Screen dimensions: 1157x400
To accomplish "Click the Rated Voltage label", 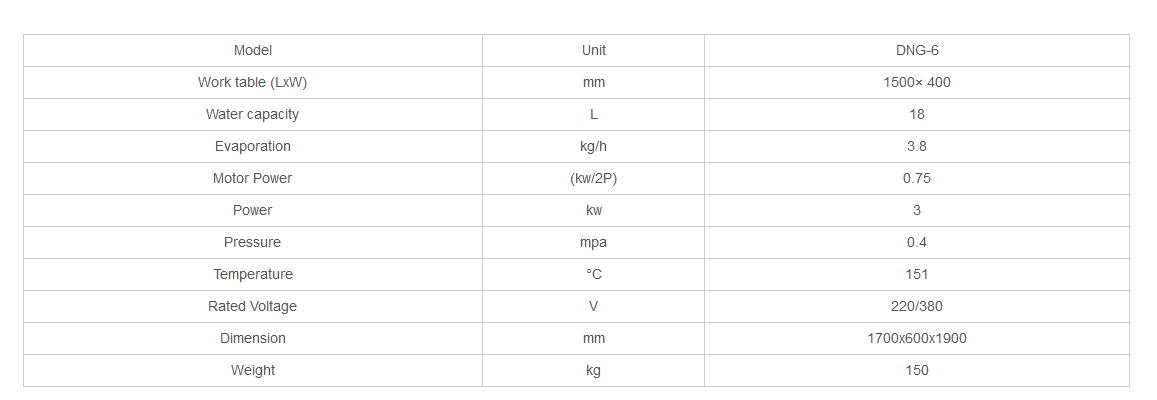I will click(x=253, y=307).
